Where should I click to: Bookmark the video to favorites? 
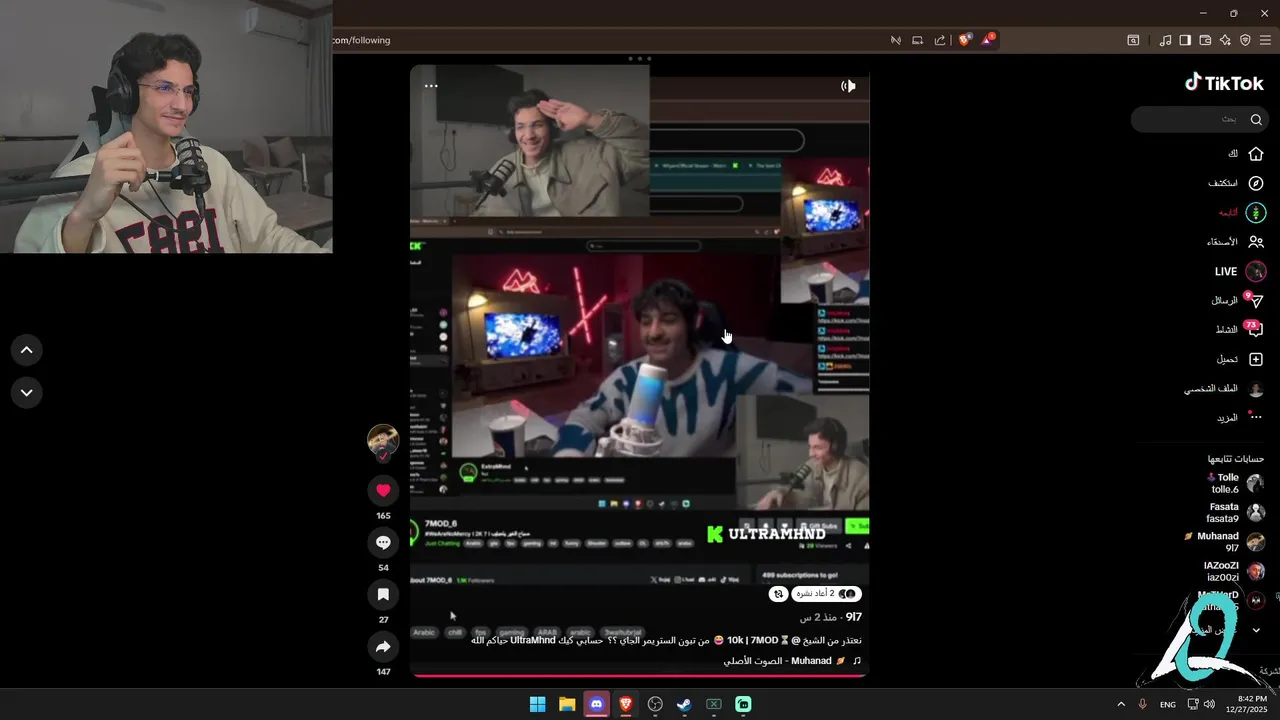coord(383,594)
